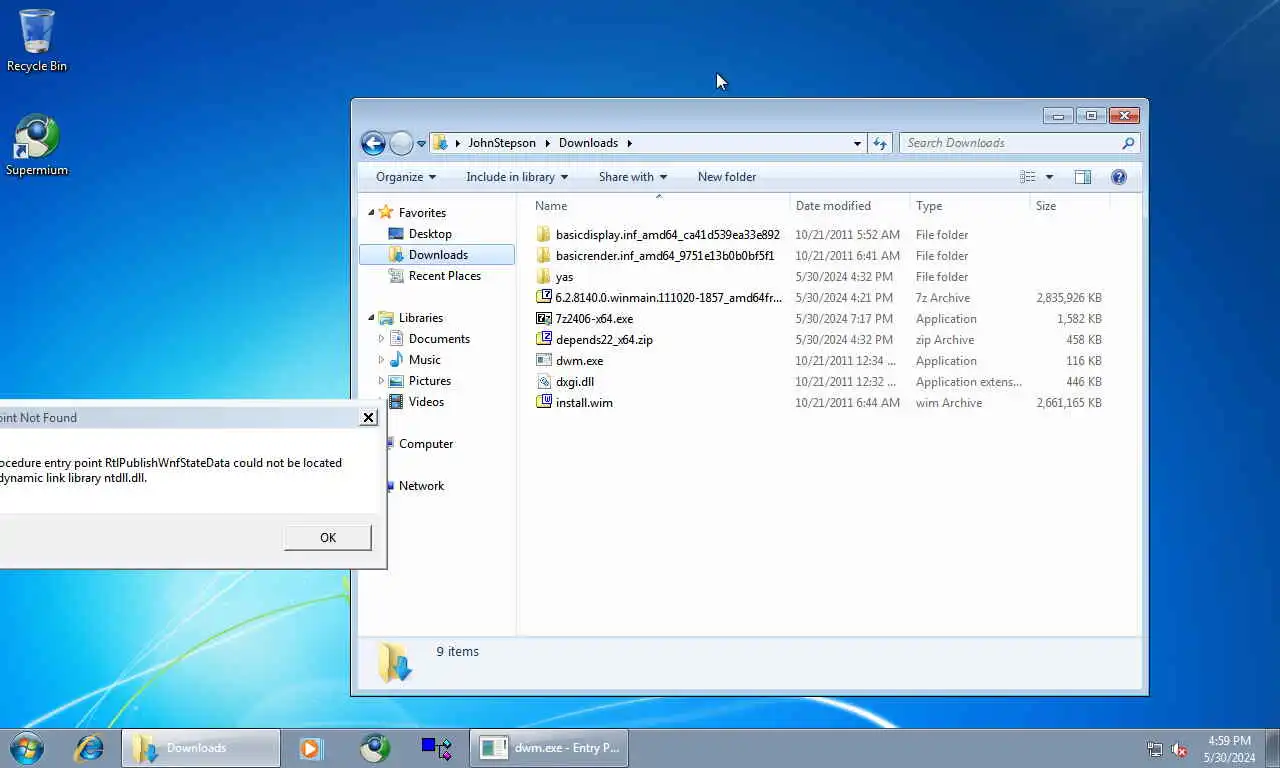Click the wim Archive type cell

point(949,403)
